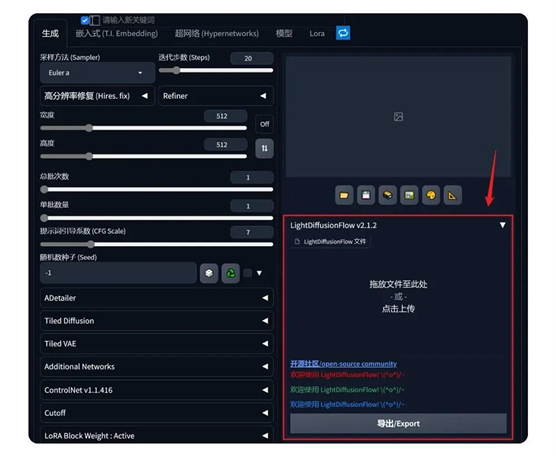The width and height of the screenshot is (556, 456).
Task: Open the output folder icon below preview
Action: click(x=344, y=195)
